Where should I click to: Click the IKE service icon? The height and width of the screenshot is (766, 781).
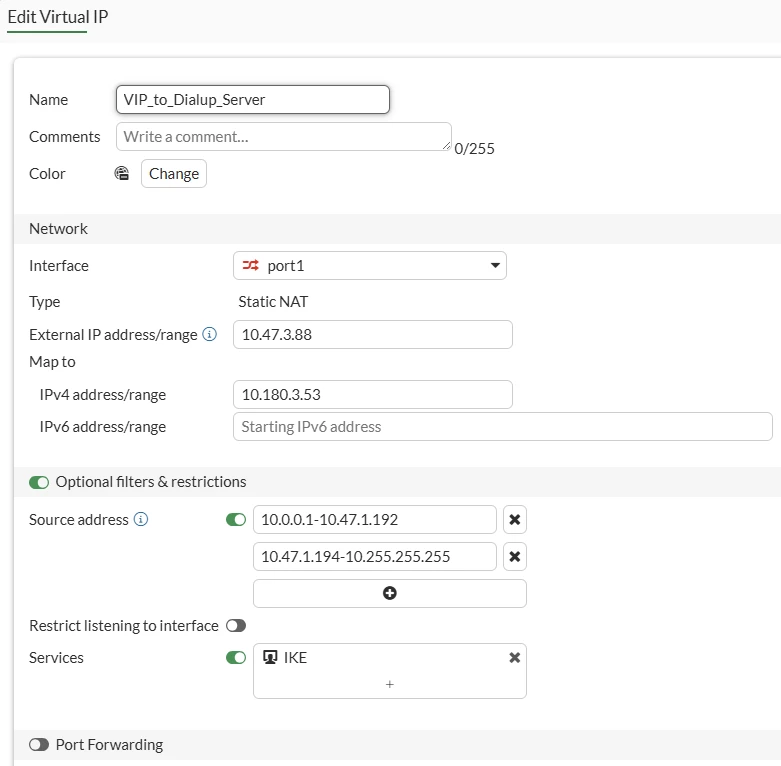[270, 657]
